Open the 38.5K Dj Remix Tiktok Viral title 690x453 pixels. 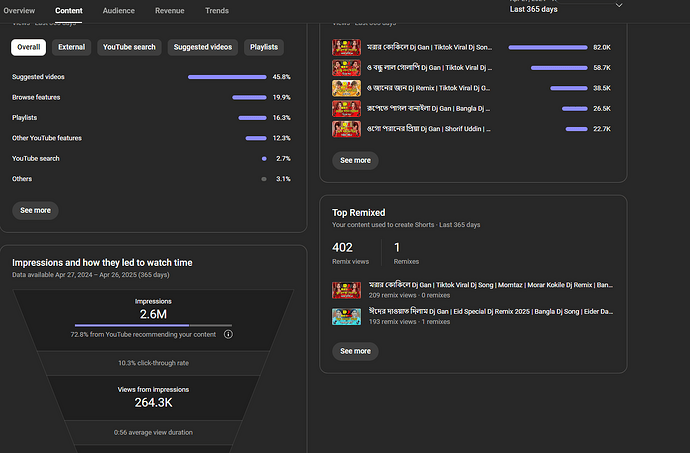[x=428, y=88]
